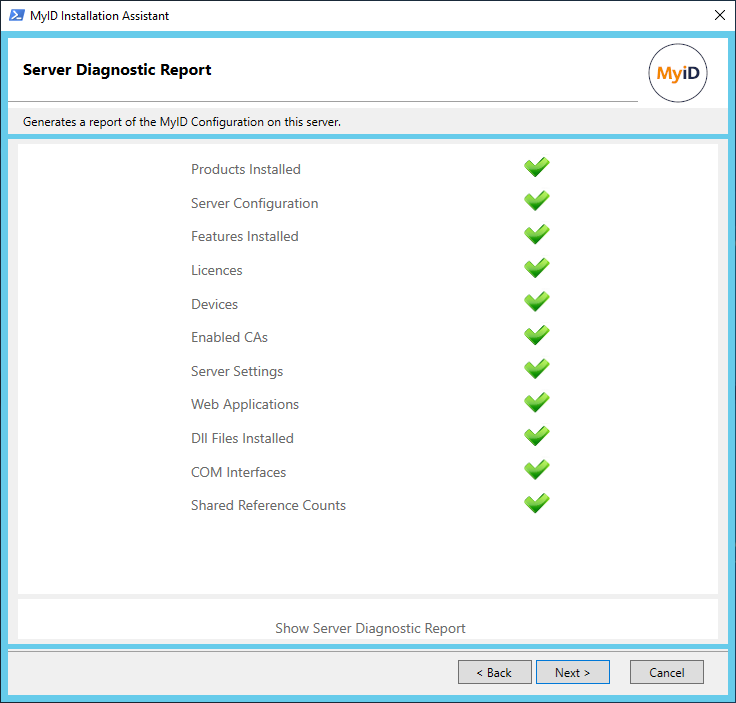Image resolution: width=736 pixels, height=703 pixels.
Task: Click the Shared Reference Counts label
Action: pyautogui.click(x=268, y=505)
